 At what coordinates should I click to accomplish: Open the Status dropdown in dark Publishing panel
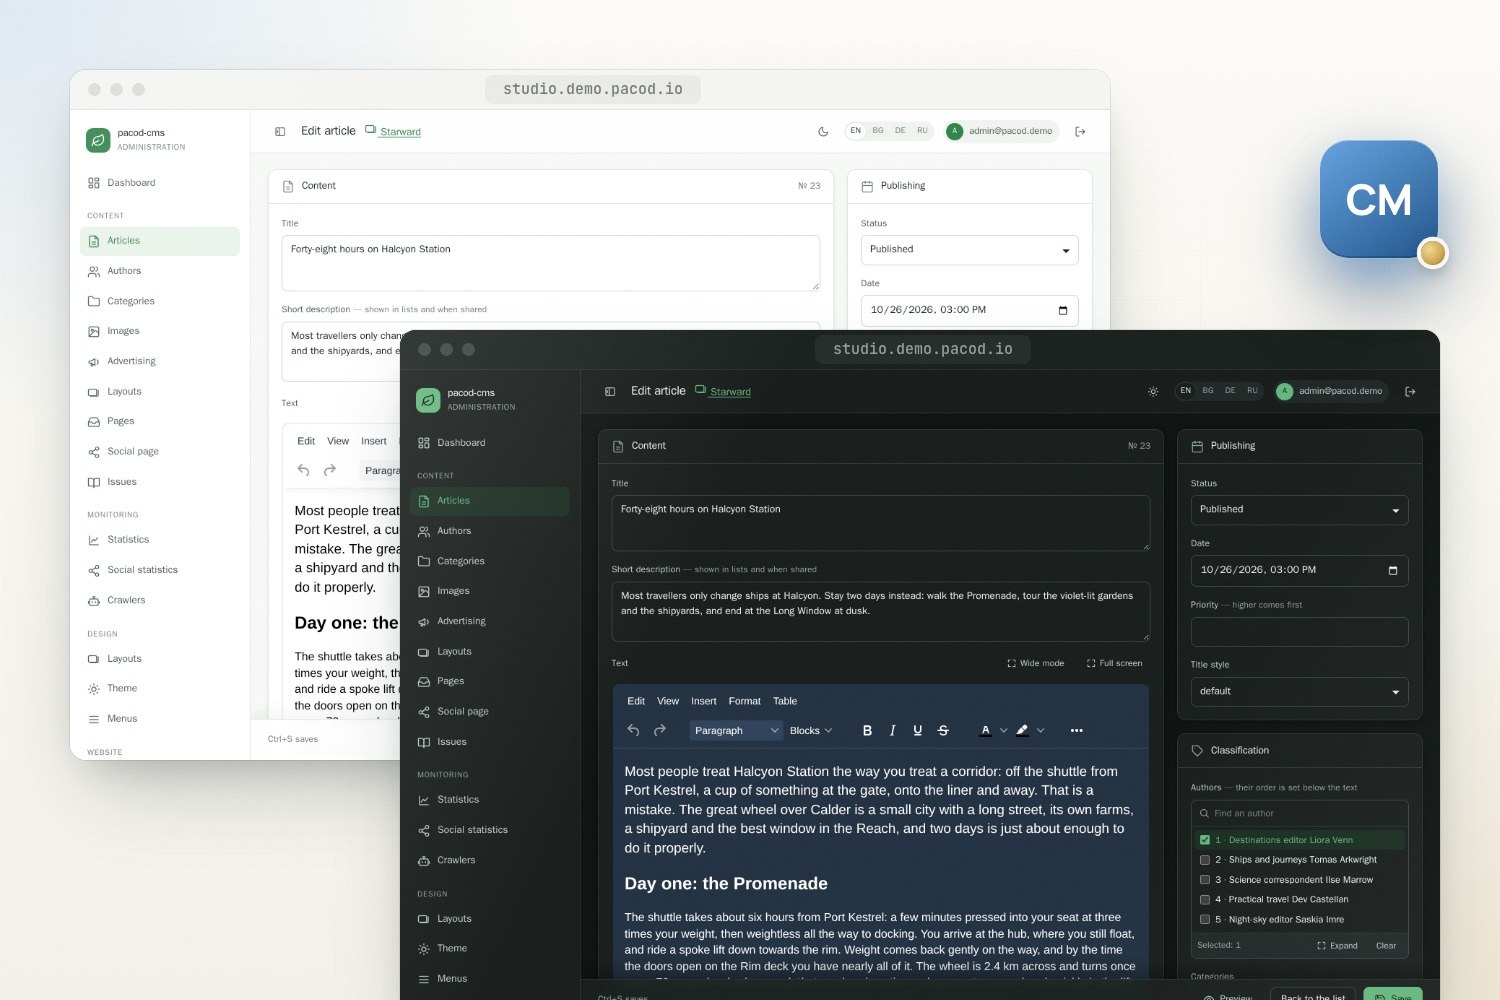pyautogui.click(x=1299, y=510)
